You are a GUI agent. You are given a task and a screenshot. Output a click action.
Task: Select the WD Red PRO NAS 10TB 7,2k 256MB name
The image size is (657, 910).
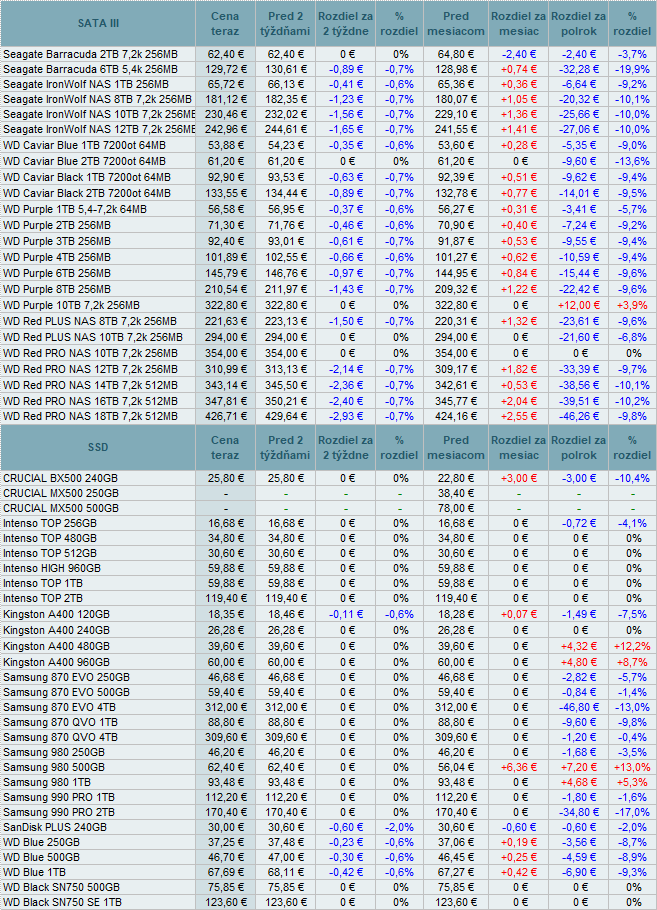91,353
